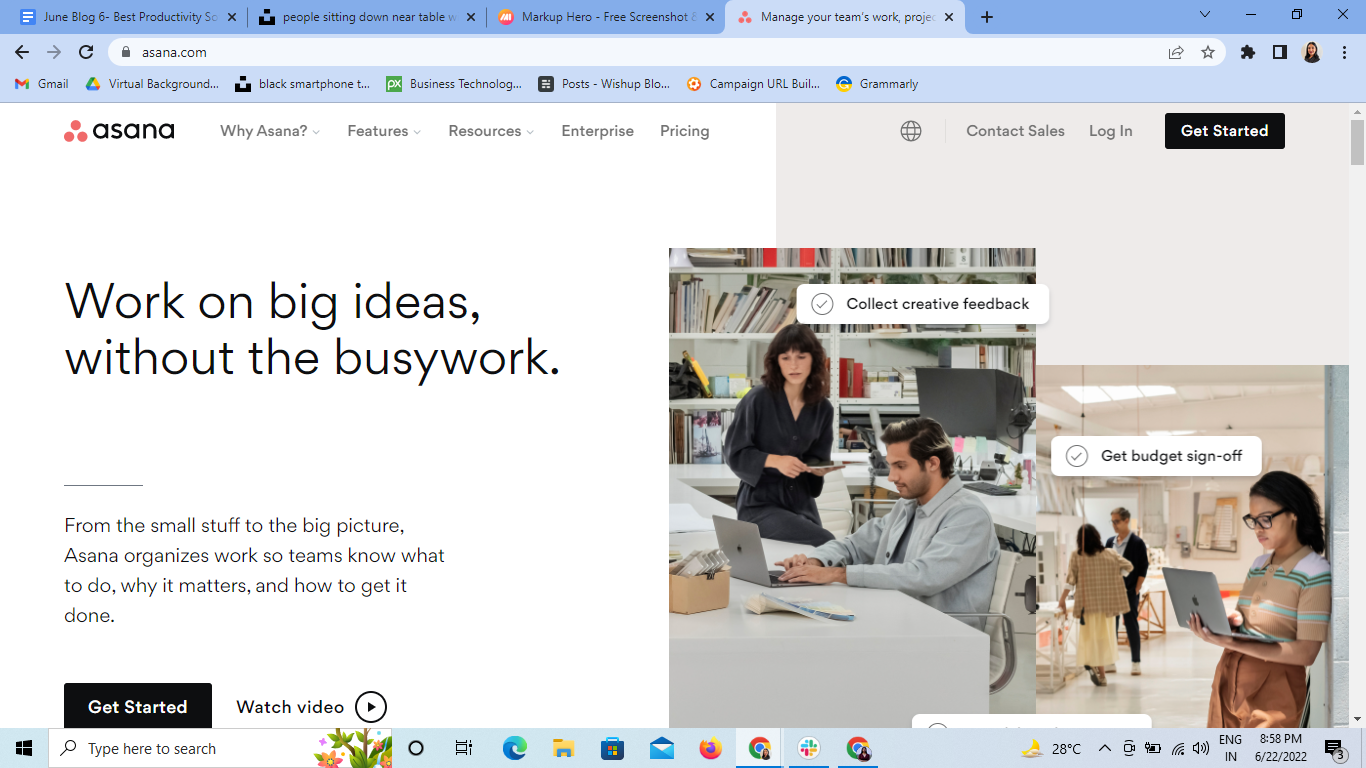Image resolution: width=1366 pixels, height=768 pixels.
Task: Open the Chrome profile avatar
Action: click(x=1312, y=52)
